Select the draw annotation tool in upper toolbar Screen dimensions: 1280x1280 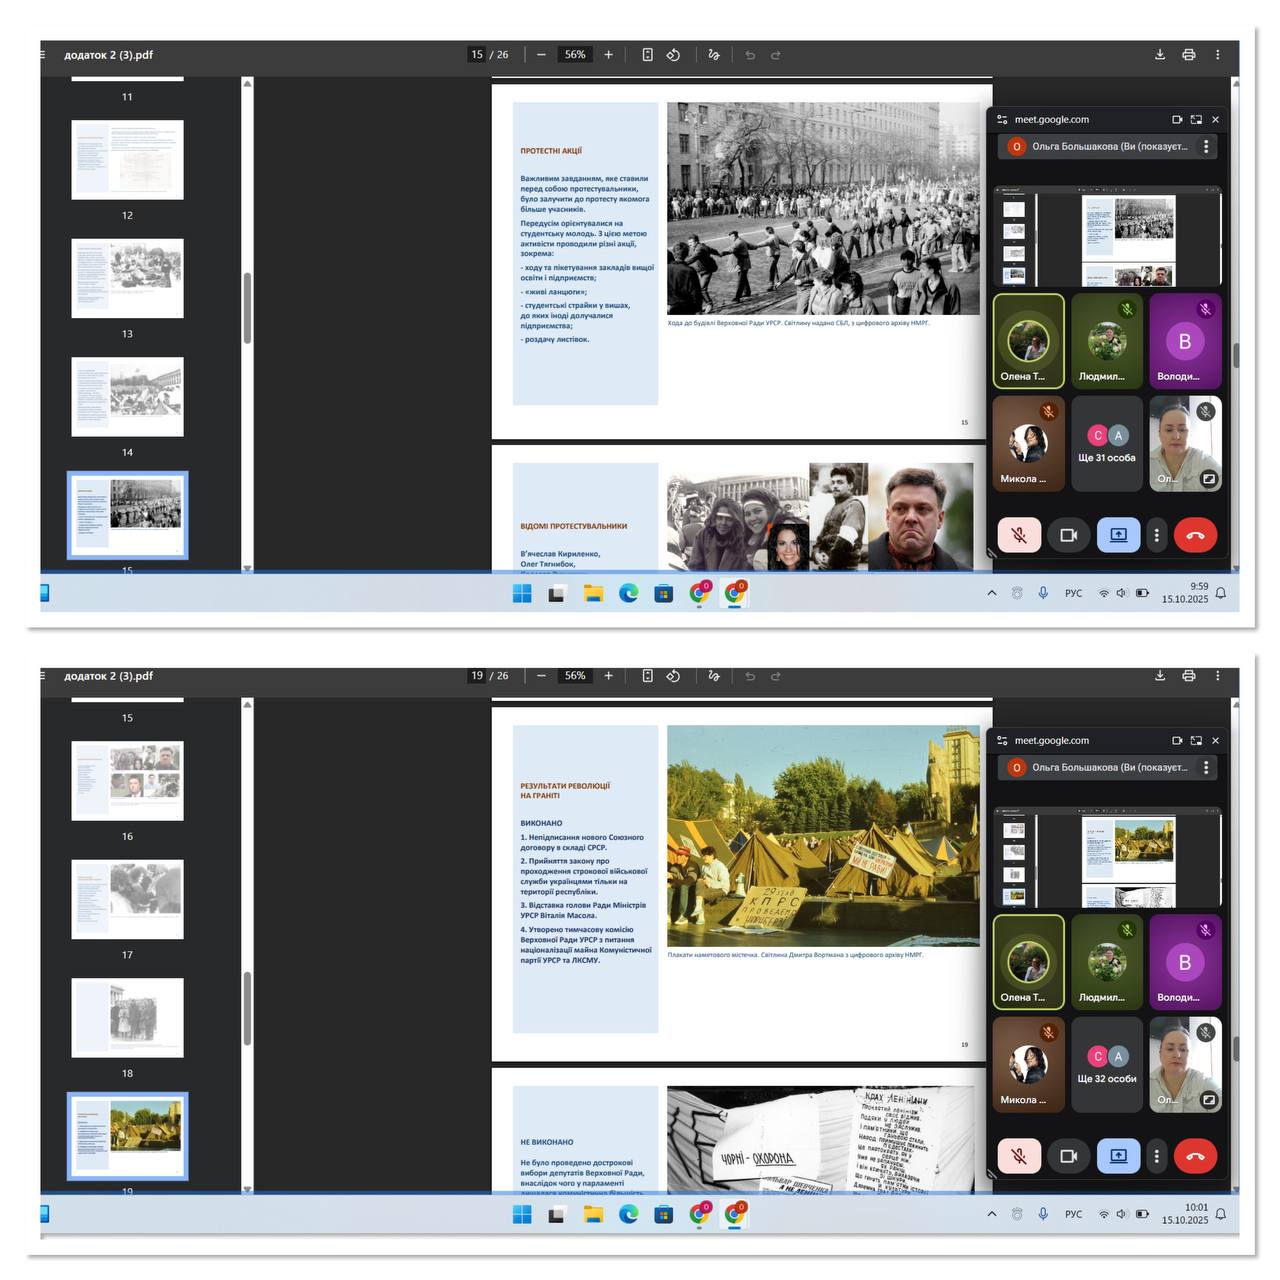pos(713,55)
